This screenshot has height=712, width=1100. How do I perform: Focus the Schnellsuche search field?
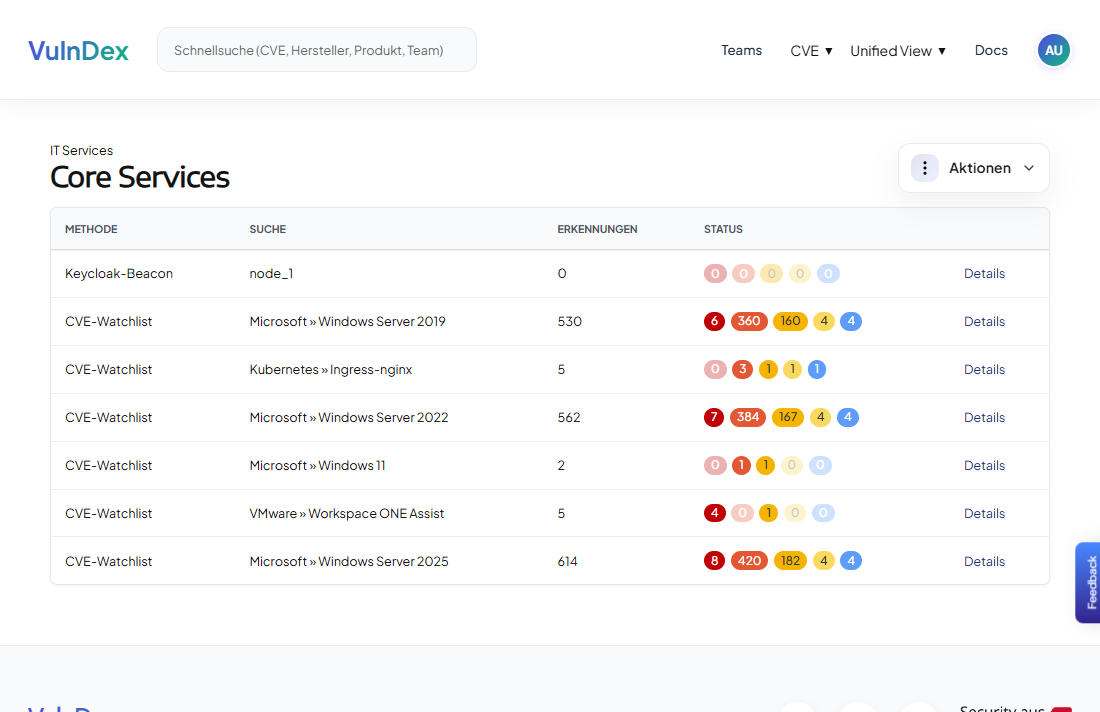tap(316, 50)
